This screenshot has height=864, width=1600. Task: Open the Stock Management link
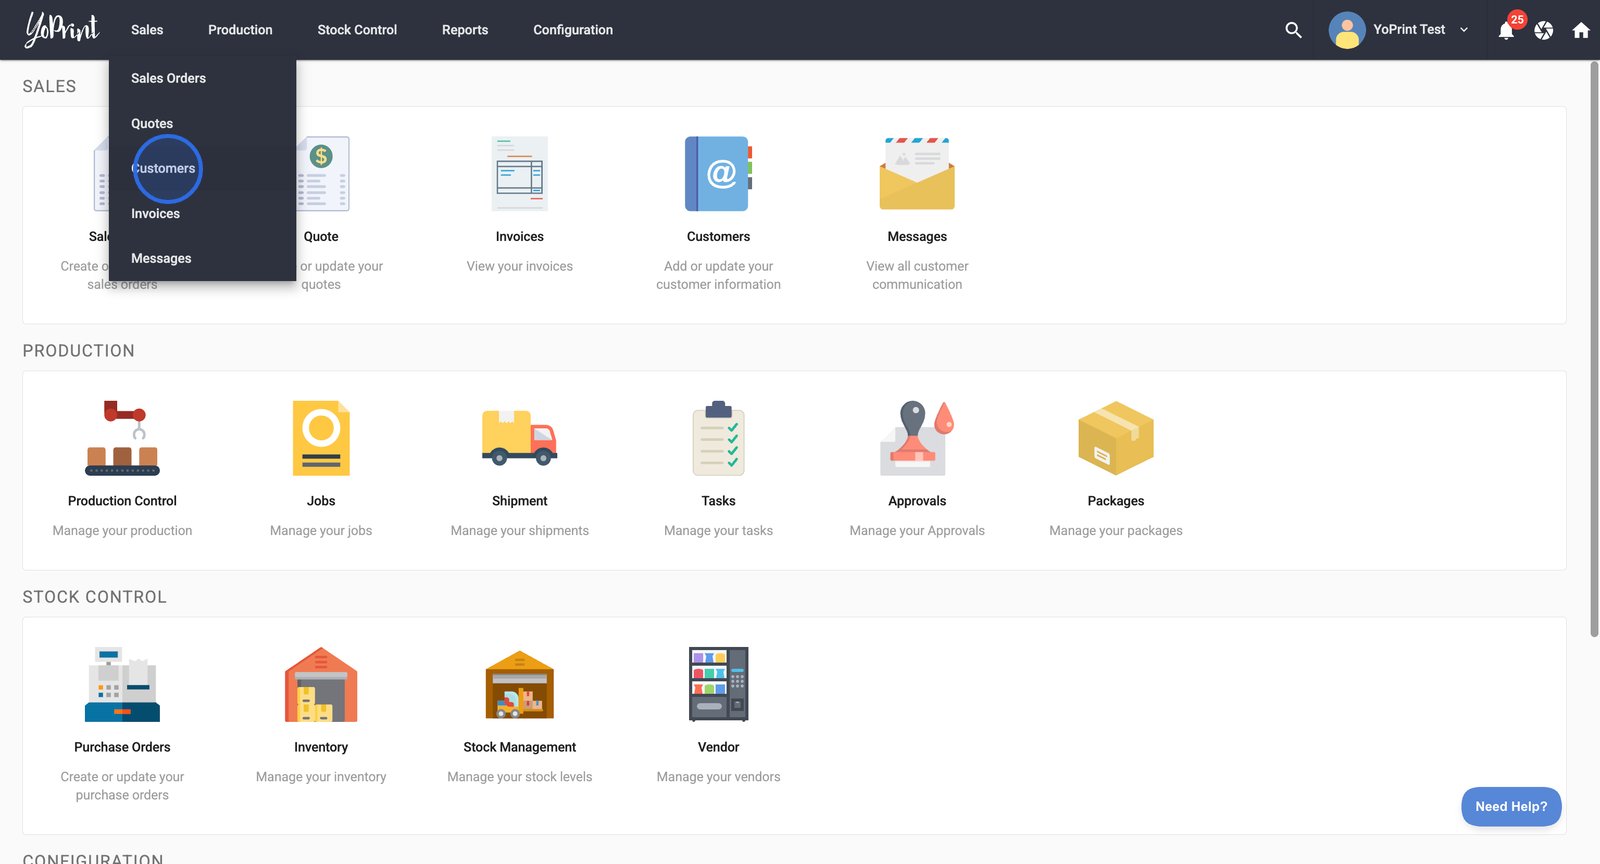coord(519,747)
